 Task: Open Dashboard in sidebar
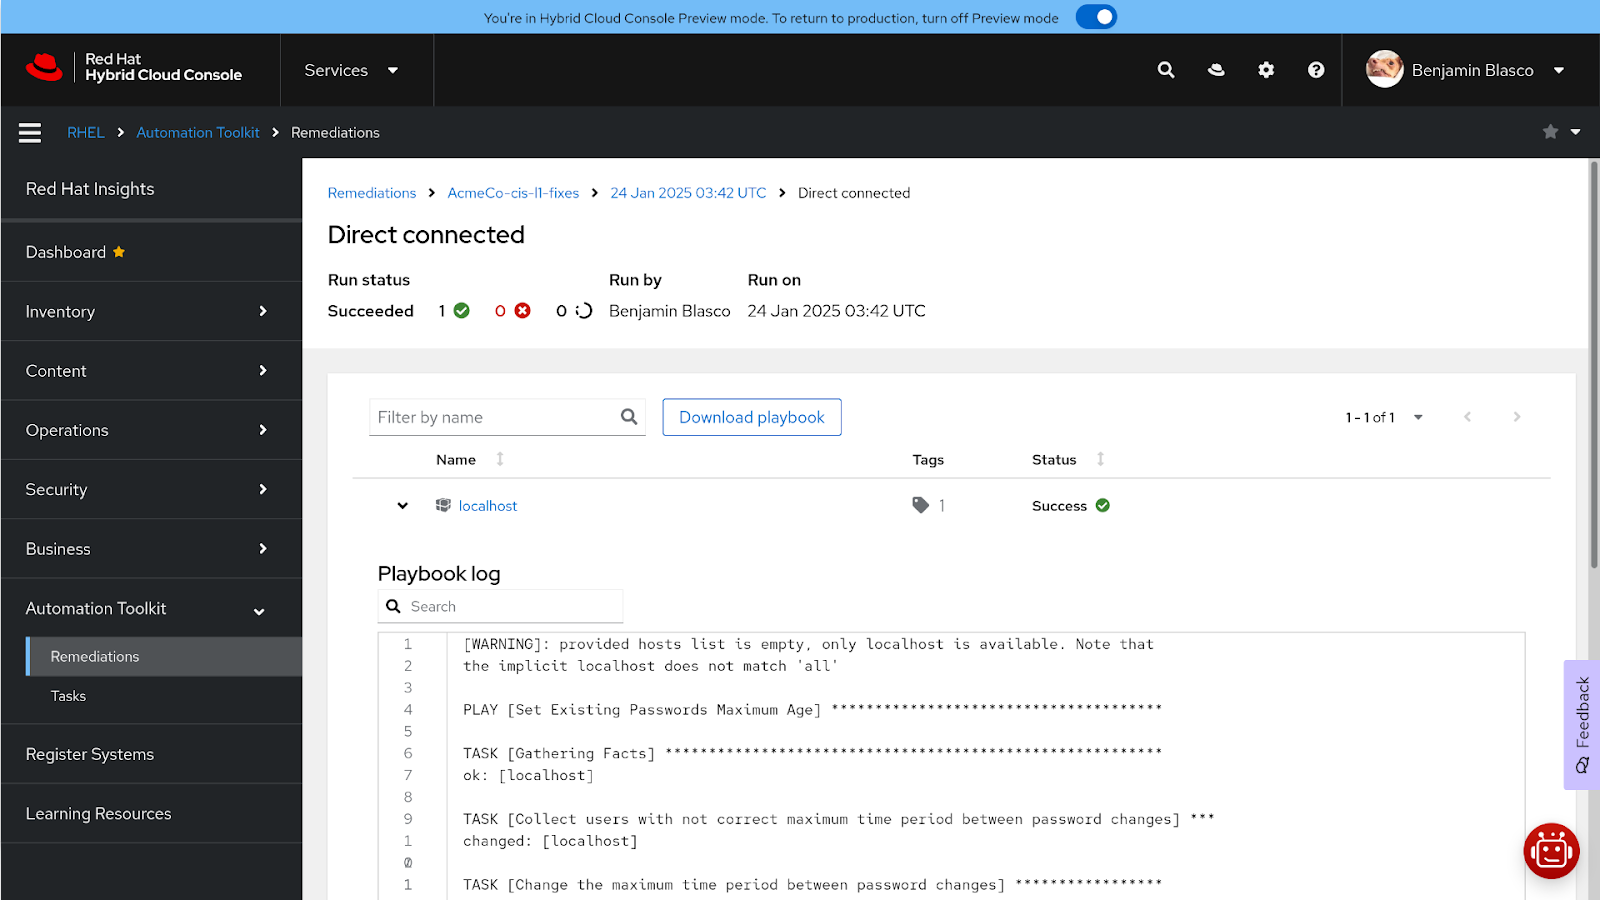[x=151, y=252]
